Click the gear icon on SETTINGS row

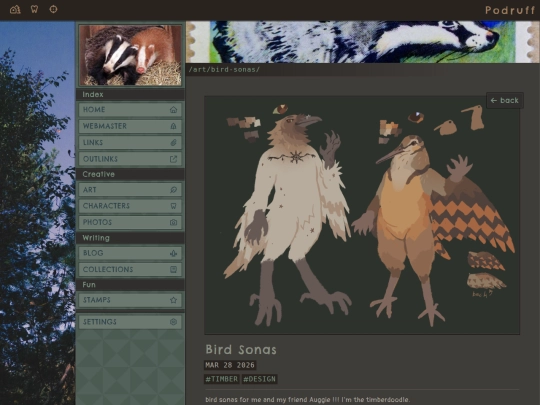[x=174, y=322]
